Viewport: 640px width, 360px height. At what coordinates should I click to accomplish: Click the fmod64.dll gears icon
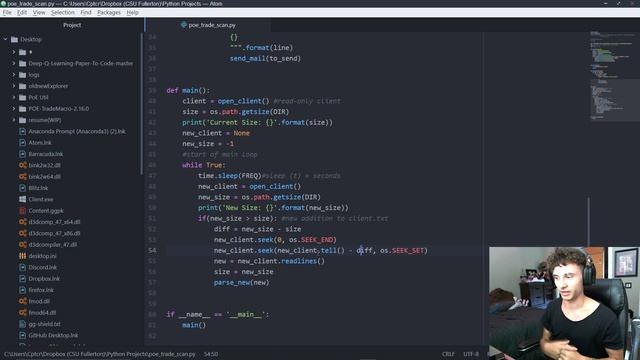22,313
